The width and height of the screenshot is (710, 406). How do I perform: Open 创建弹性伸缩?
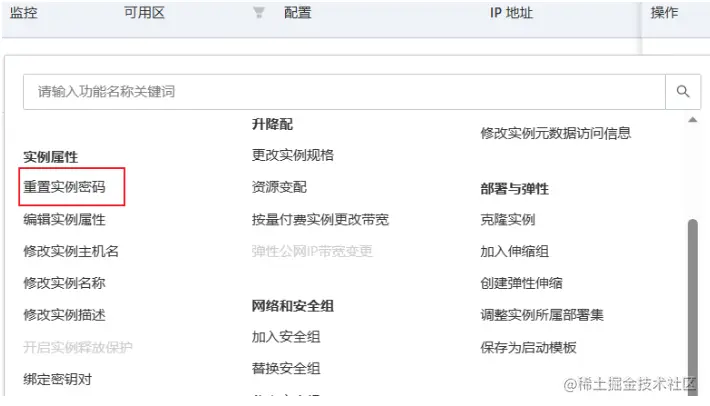point(521,283)
